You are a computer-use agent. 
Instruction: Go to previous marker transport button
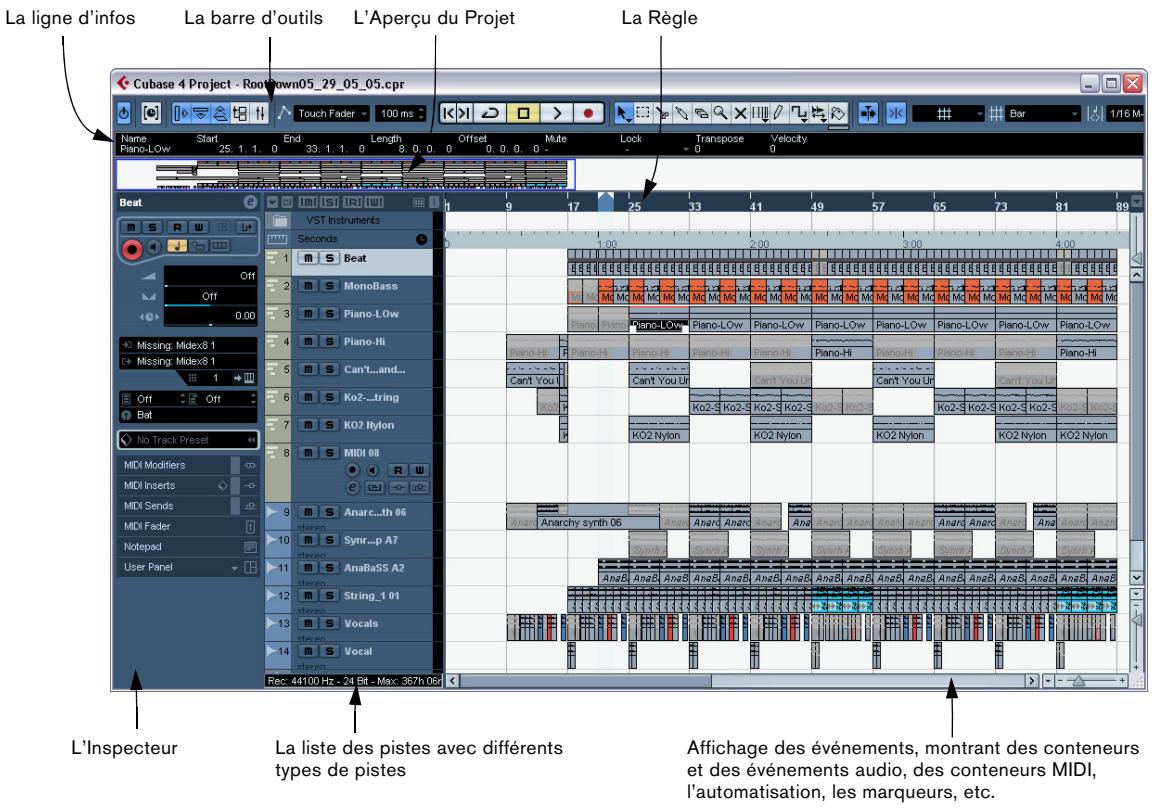[x=447, y=113]
